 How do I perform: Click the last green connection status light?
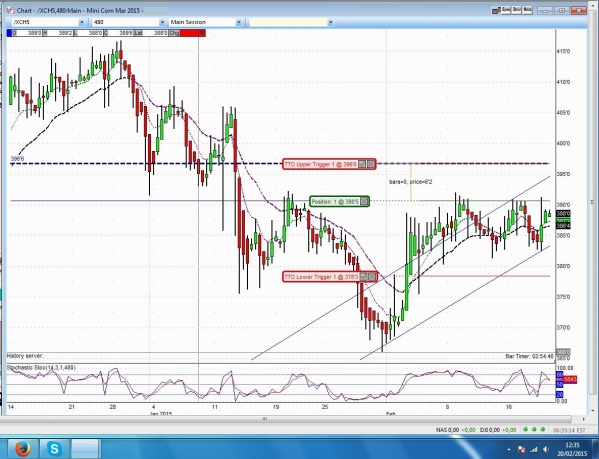543,430
